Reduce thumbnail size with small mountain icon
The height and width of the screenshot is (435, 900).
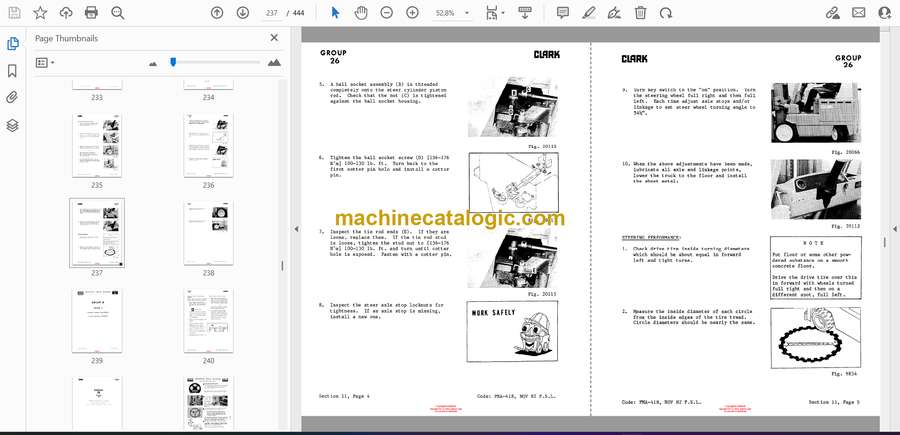coord(153,63)
